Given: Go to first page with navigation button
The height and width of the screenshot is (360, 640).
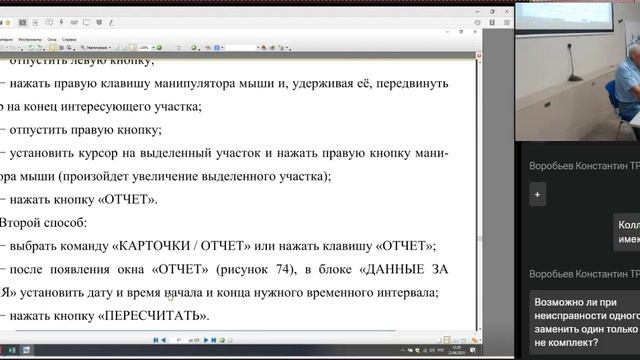Looking at the screenshot, I should click(156, 340).
